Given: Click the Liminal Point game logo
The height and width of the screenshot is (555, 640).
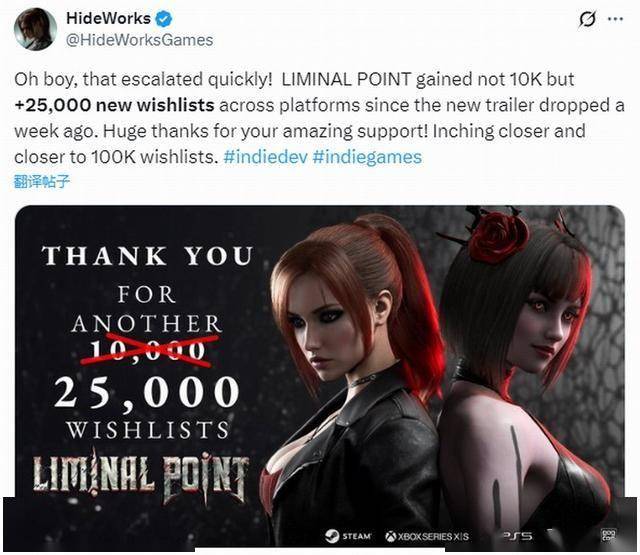Looking at the screenshot, I should coord(141,477).
